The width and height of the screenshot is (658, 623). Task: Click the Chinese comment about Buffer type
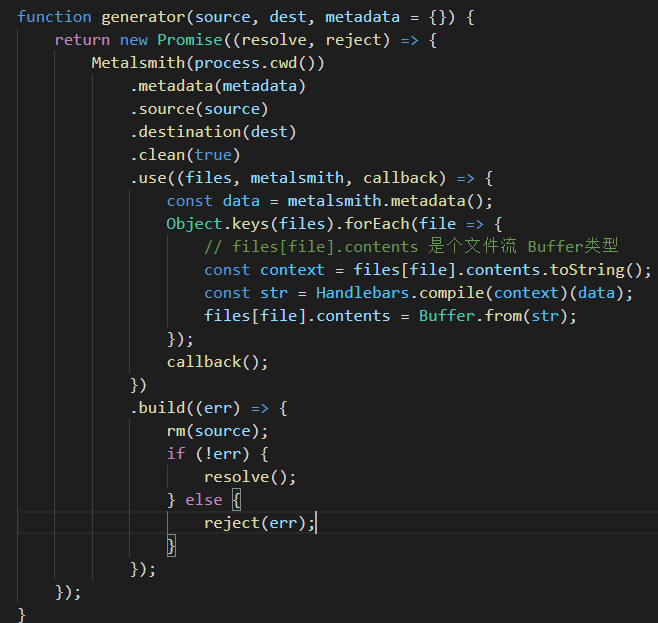point(411,246)
